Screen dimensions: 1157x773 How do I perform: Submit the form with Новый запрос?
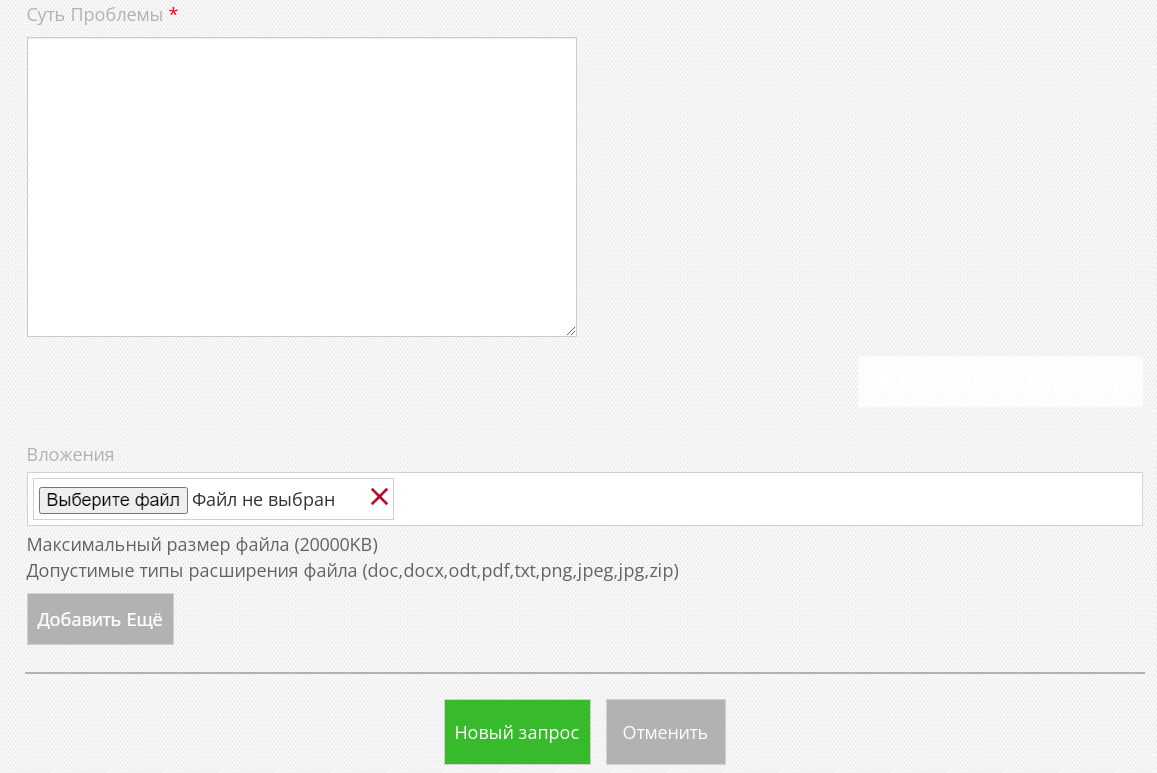[x=517, y=732]
